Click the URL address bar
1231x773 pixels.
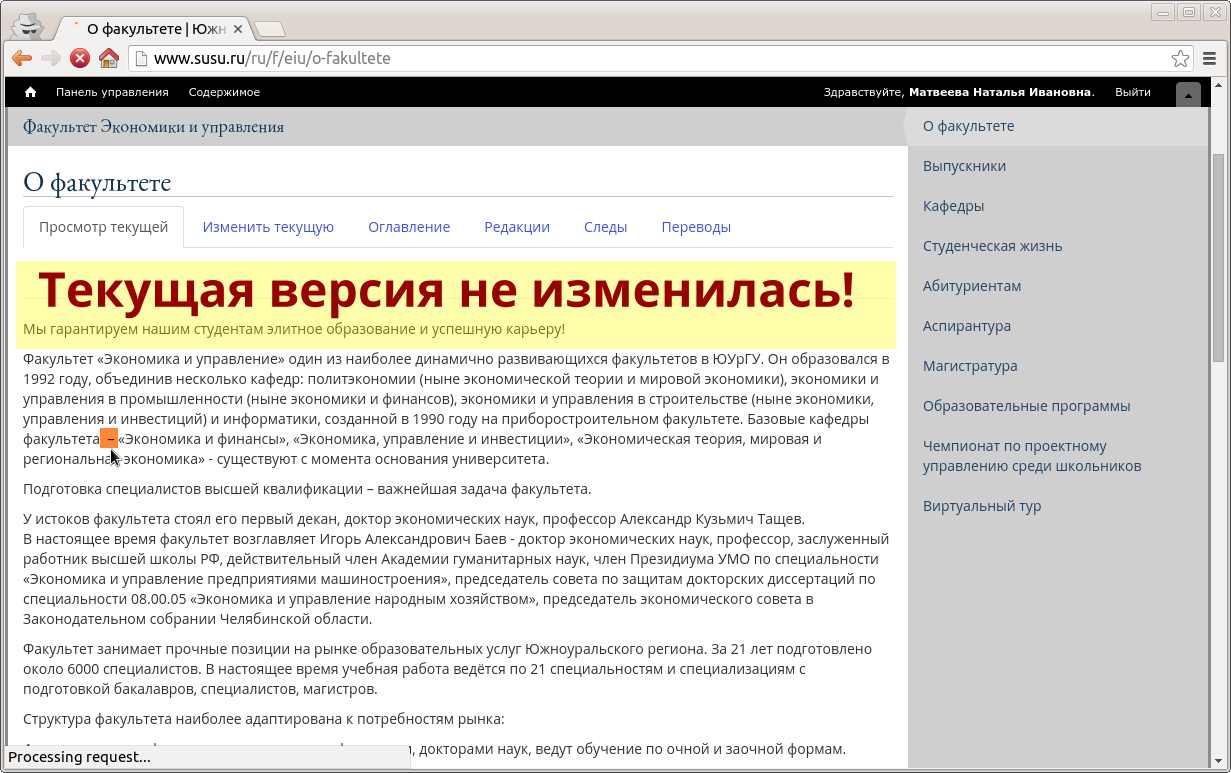coord(650,58)
